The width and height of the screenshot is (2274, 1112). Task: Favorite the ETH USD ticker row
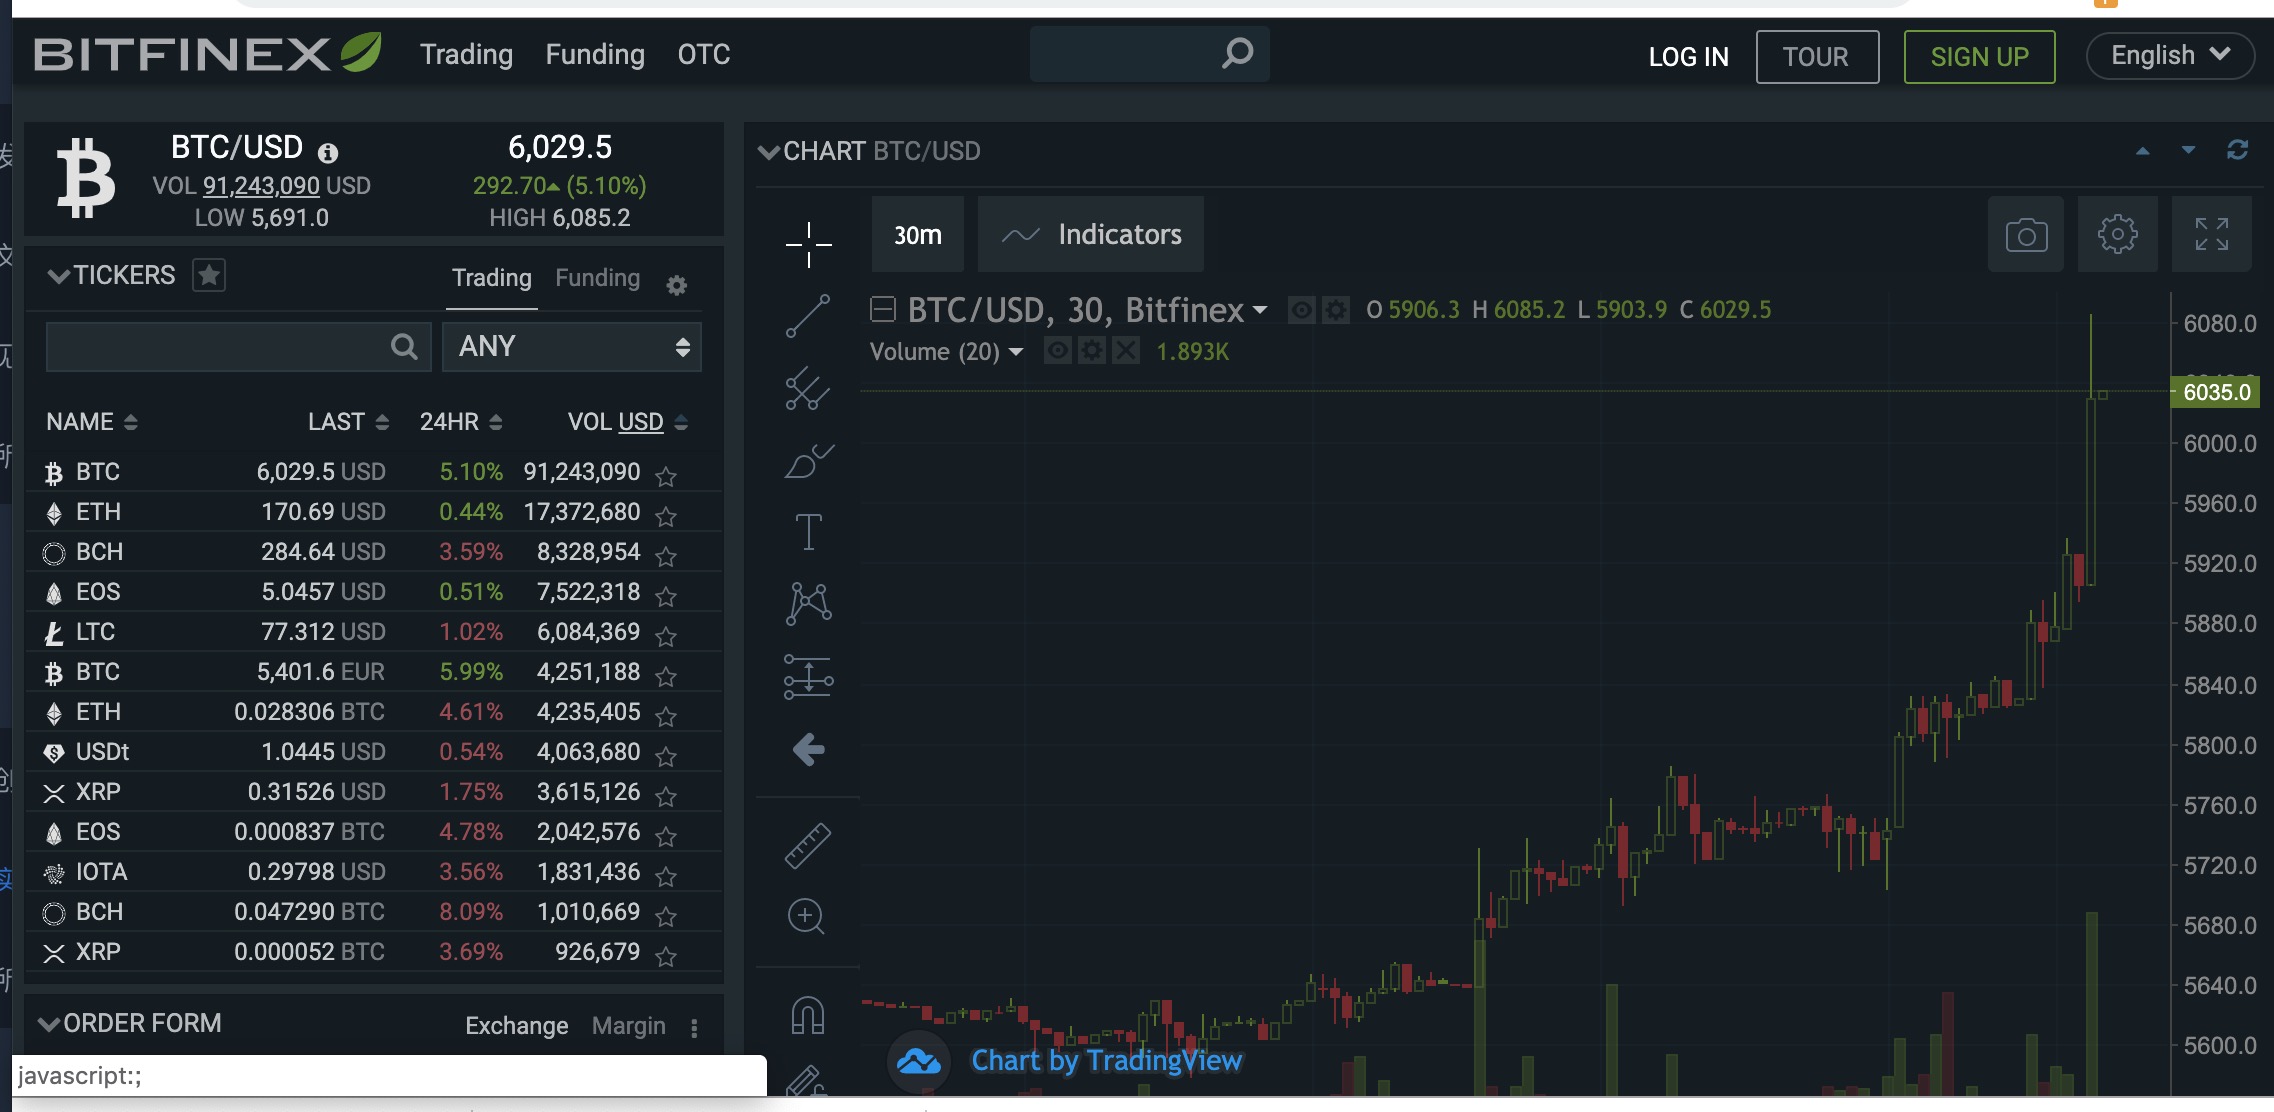[666, 516]
